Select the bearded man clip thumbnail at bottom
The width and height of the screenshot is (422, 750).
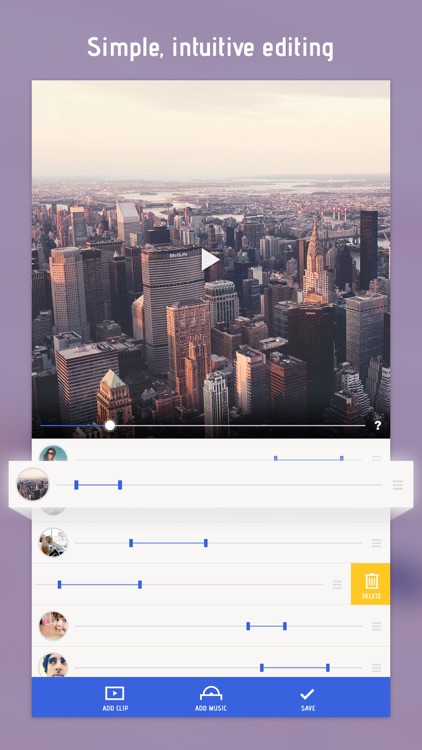[x=53, y=665]
